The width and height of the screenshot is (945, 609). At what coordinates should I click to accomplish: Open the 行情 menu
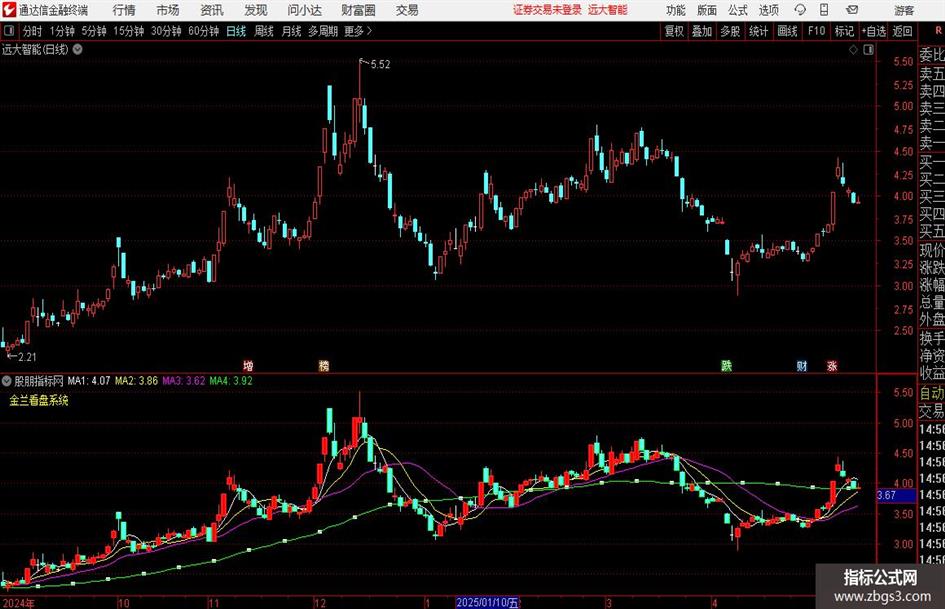coord(124,10)
